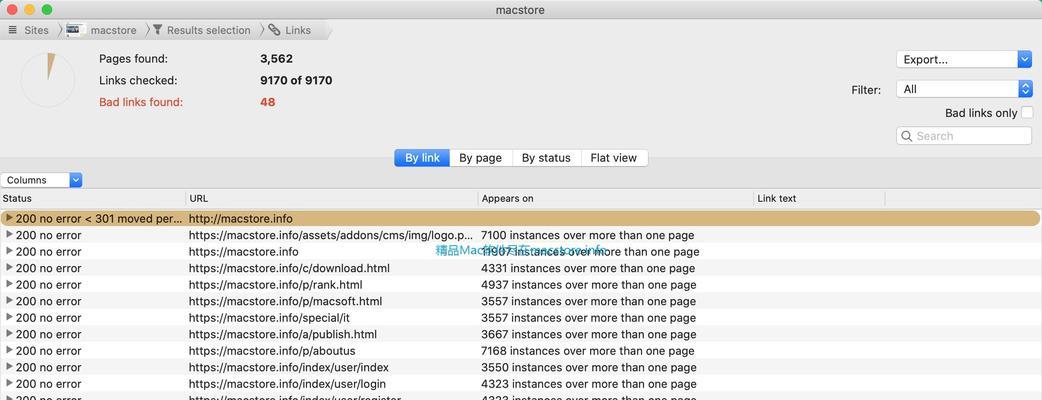Expand the p/macsoft.html row
The width and height of the screenshot is (1042, 400).
pos(9,301)
